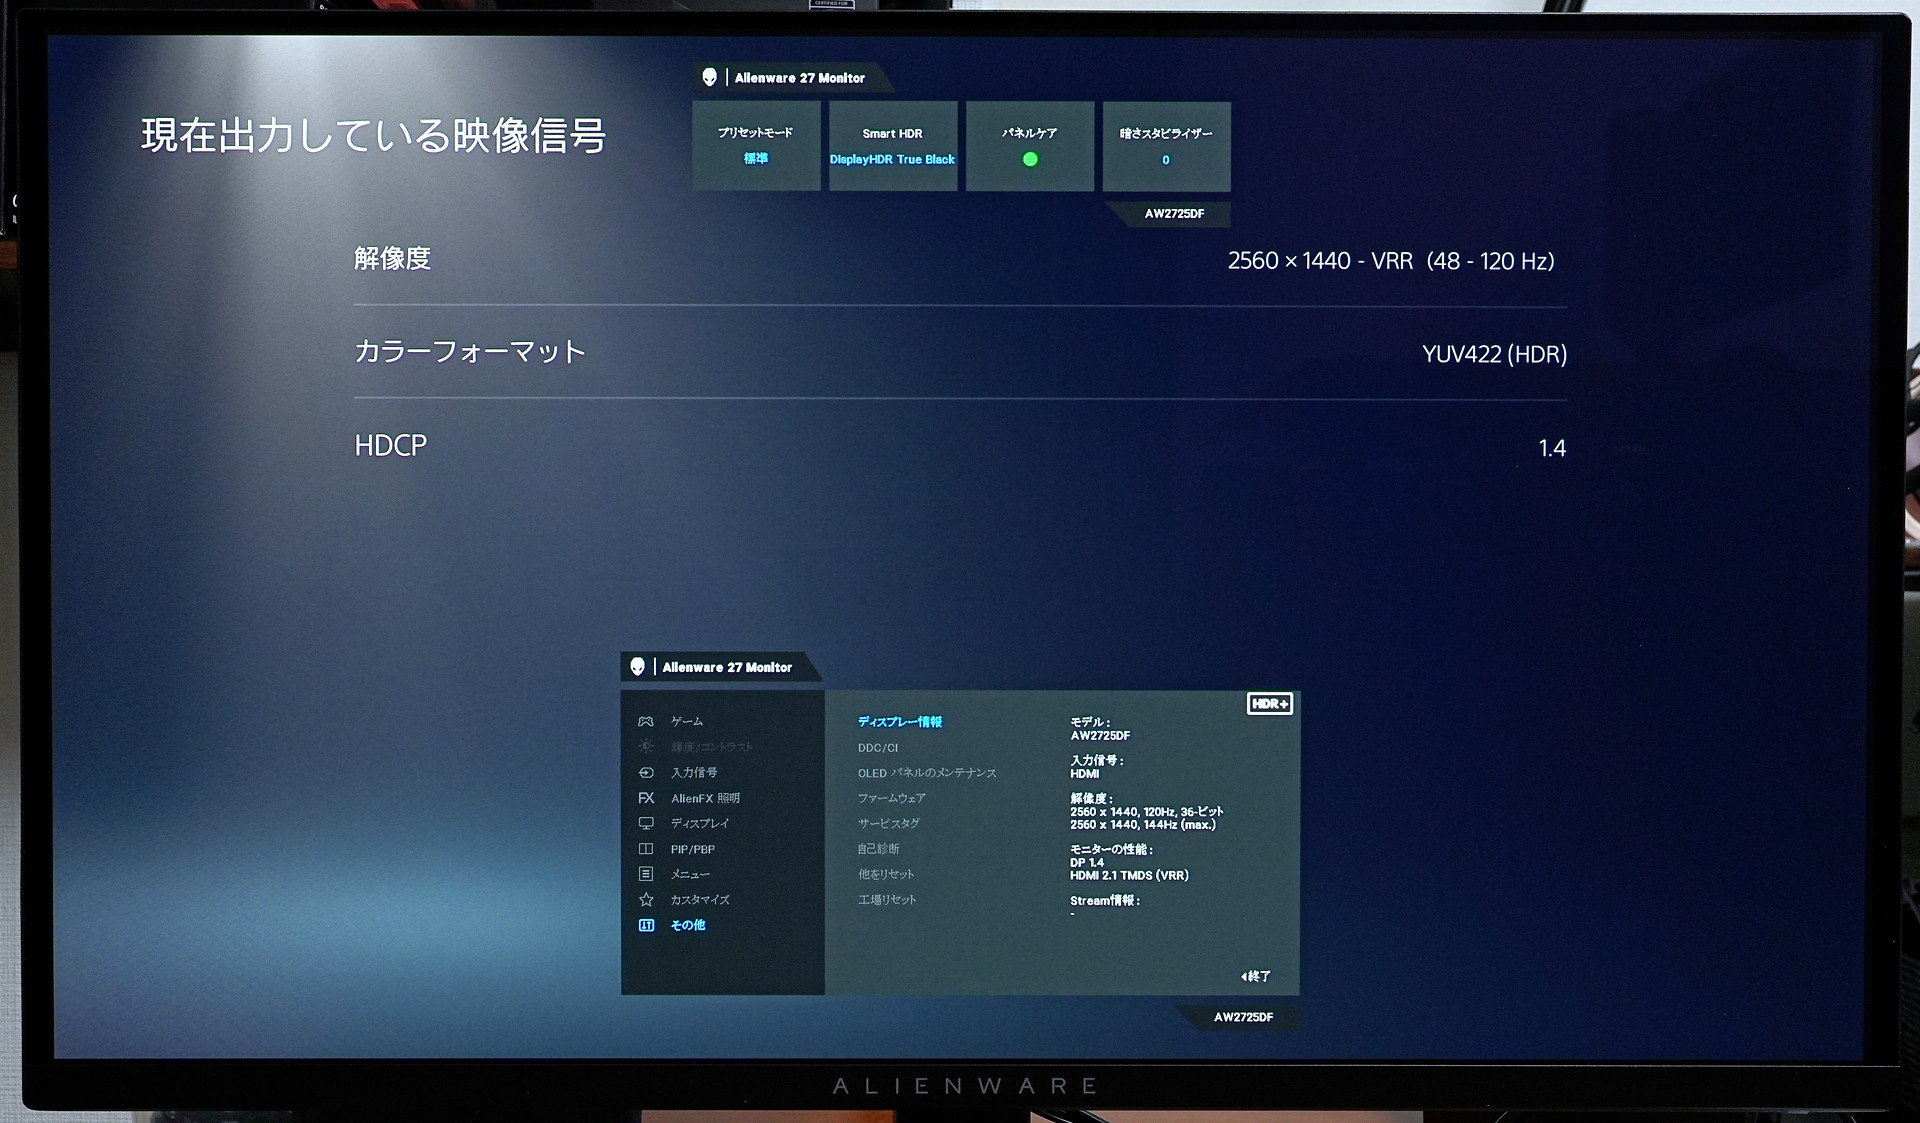Open AlienFX lighting via FX icon
Image resolution: width=1920 pixels, height=1123 pixels.
646,798
